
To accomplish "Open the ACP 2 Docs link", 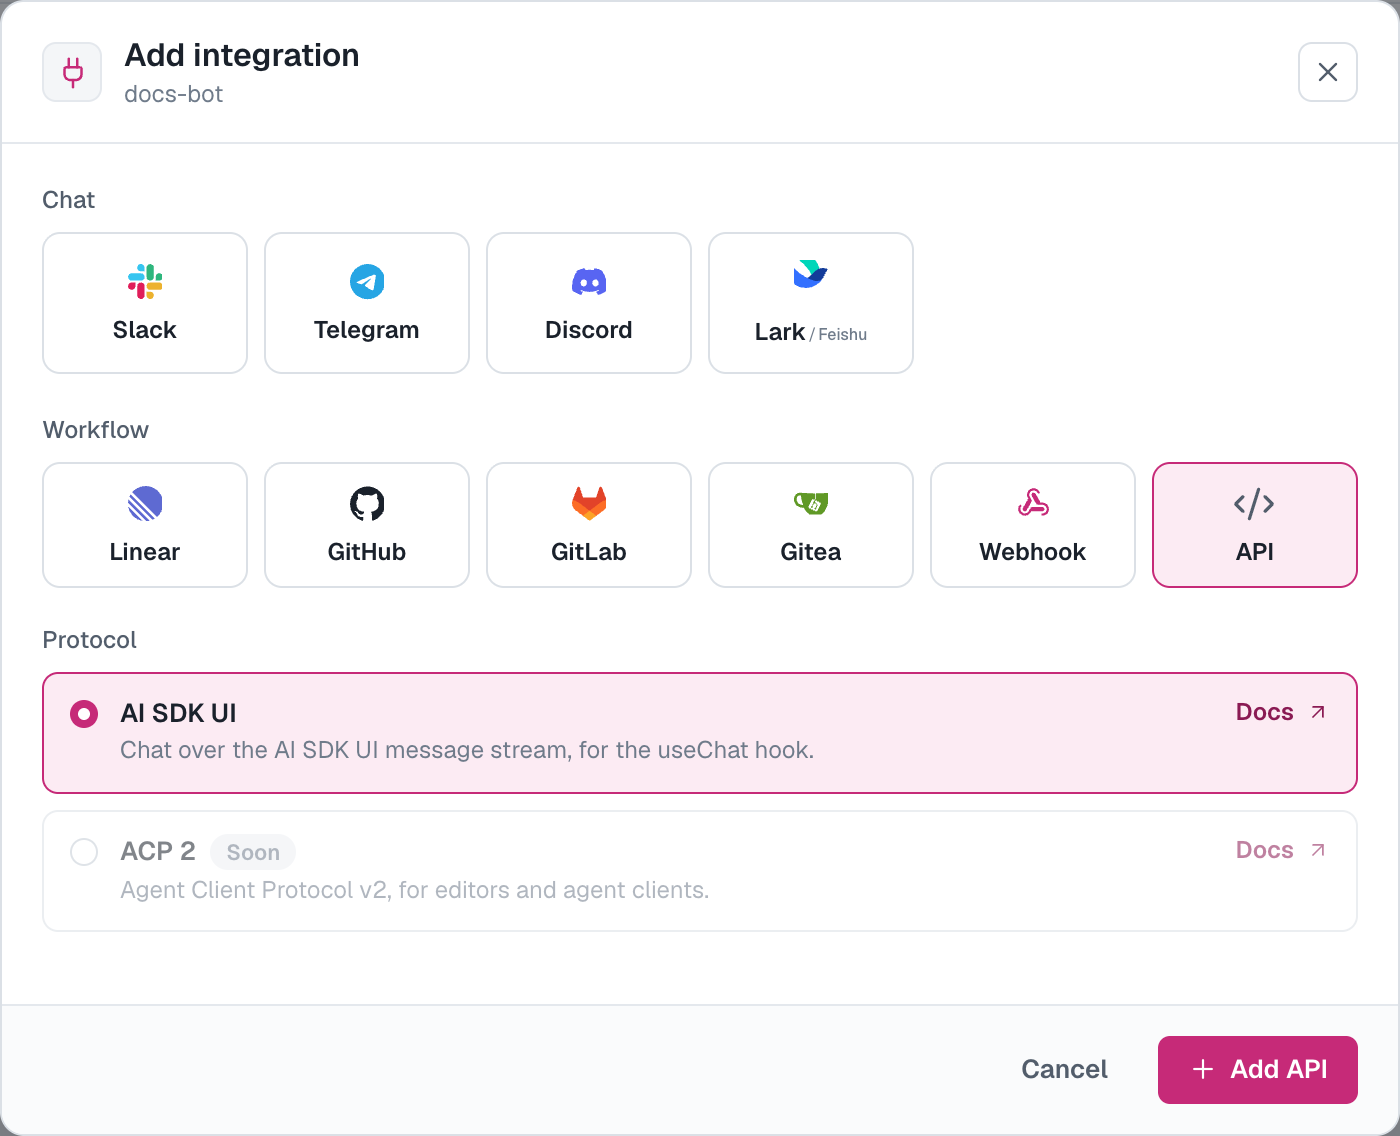I will (1281, 850).
